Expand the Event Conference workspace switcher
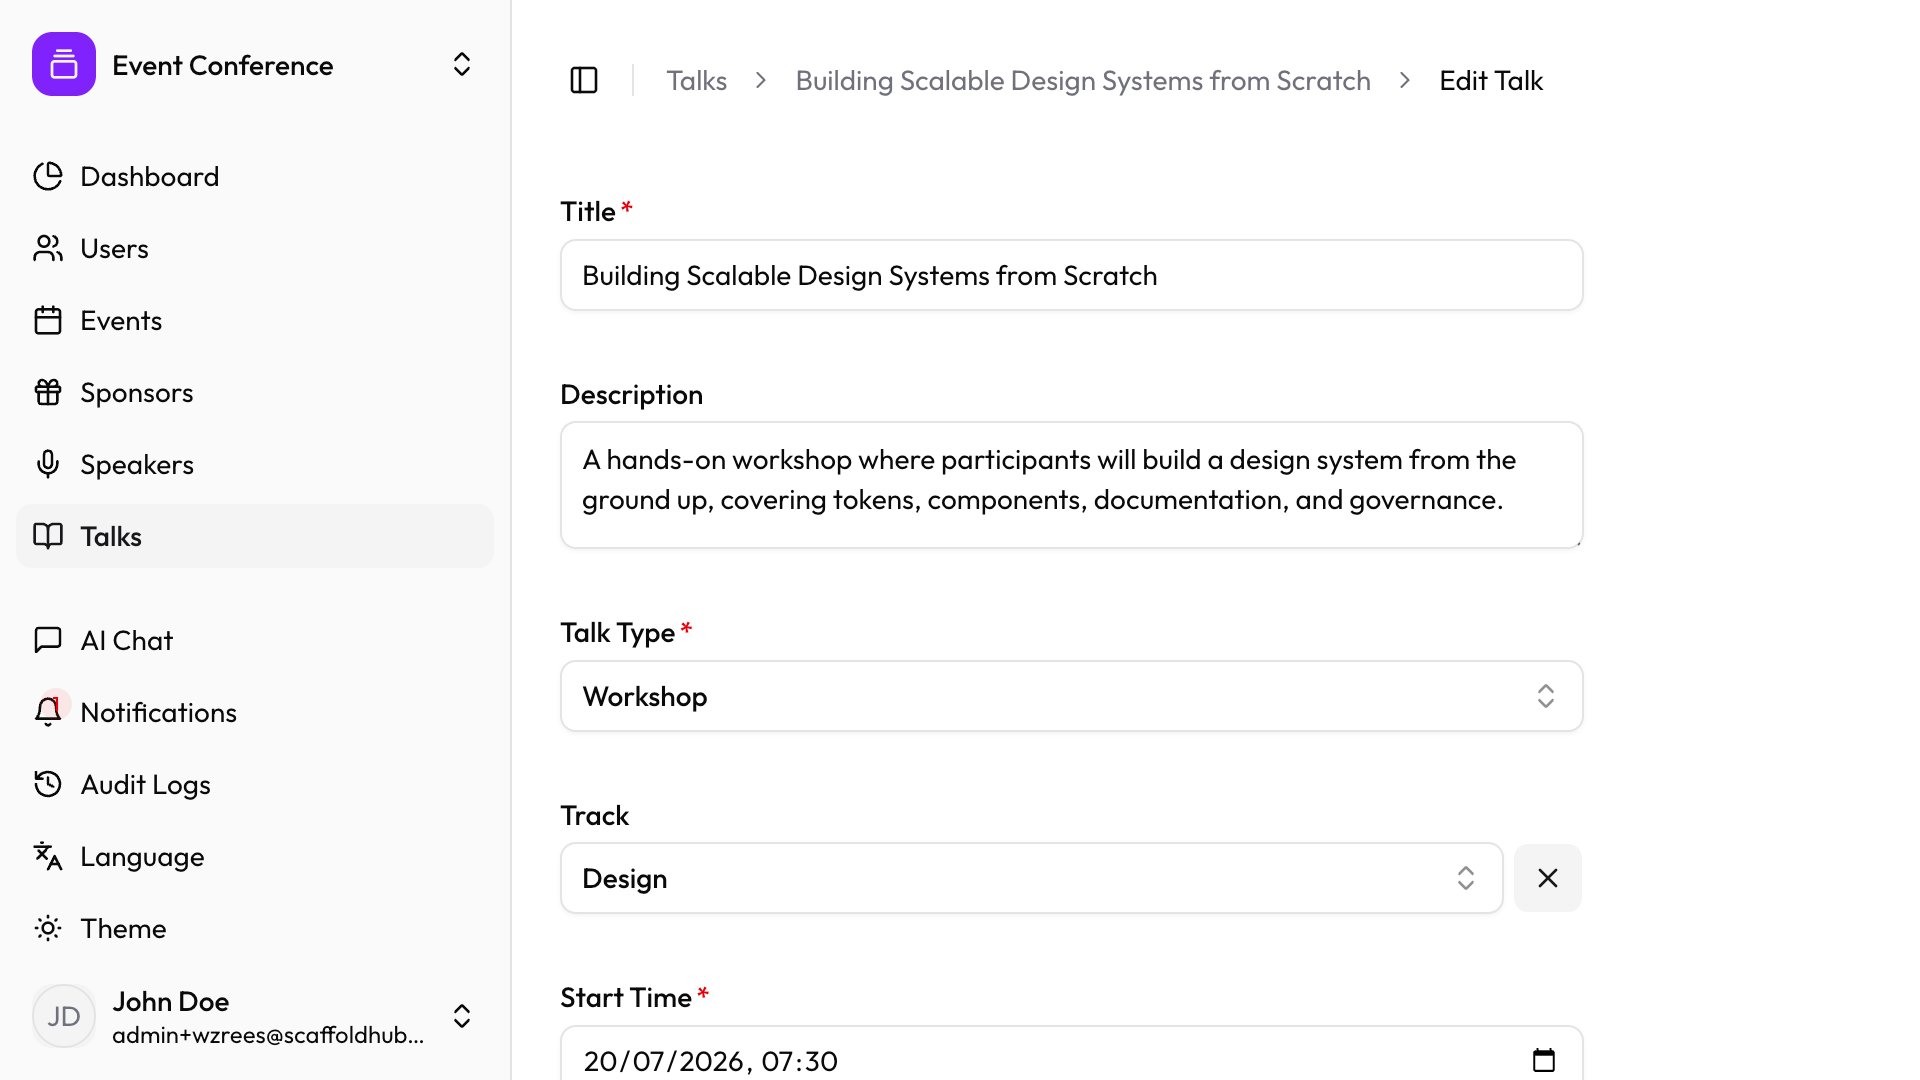This screenshot has width=1920, height=1080. pyautogui.click(x=461, y=64)
